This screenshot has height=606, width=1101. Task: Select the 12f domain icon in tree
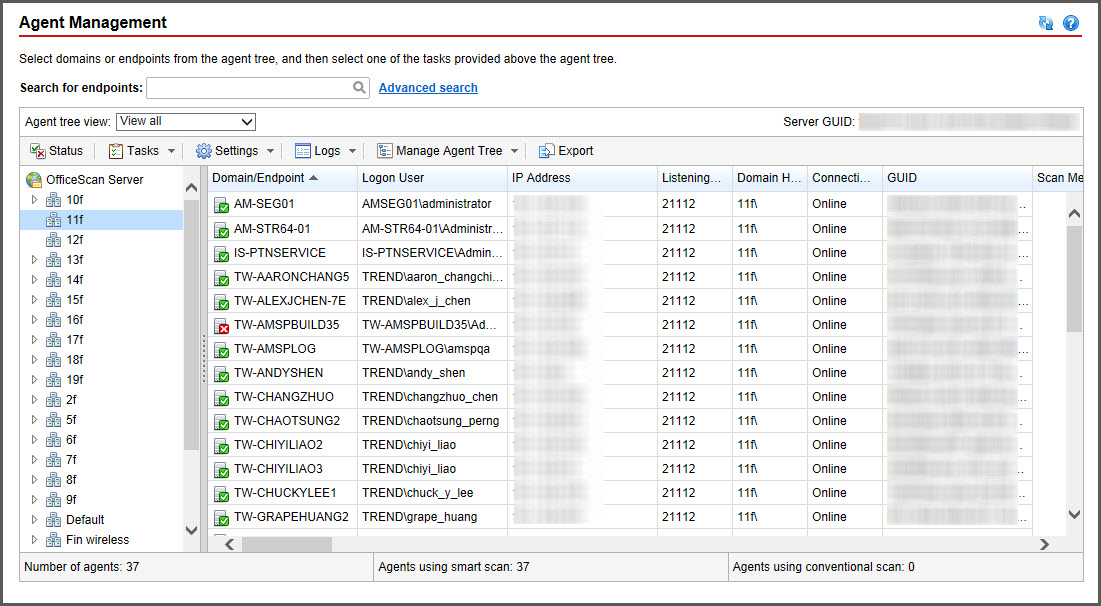(x=54, y=240)
